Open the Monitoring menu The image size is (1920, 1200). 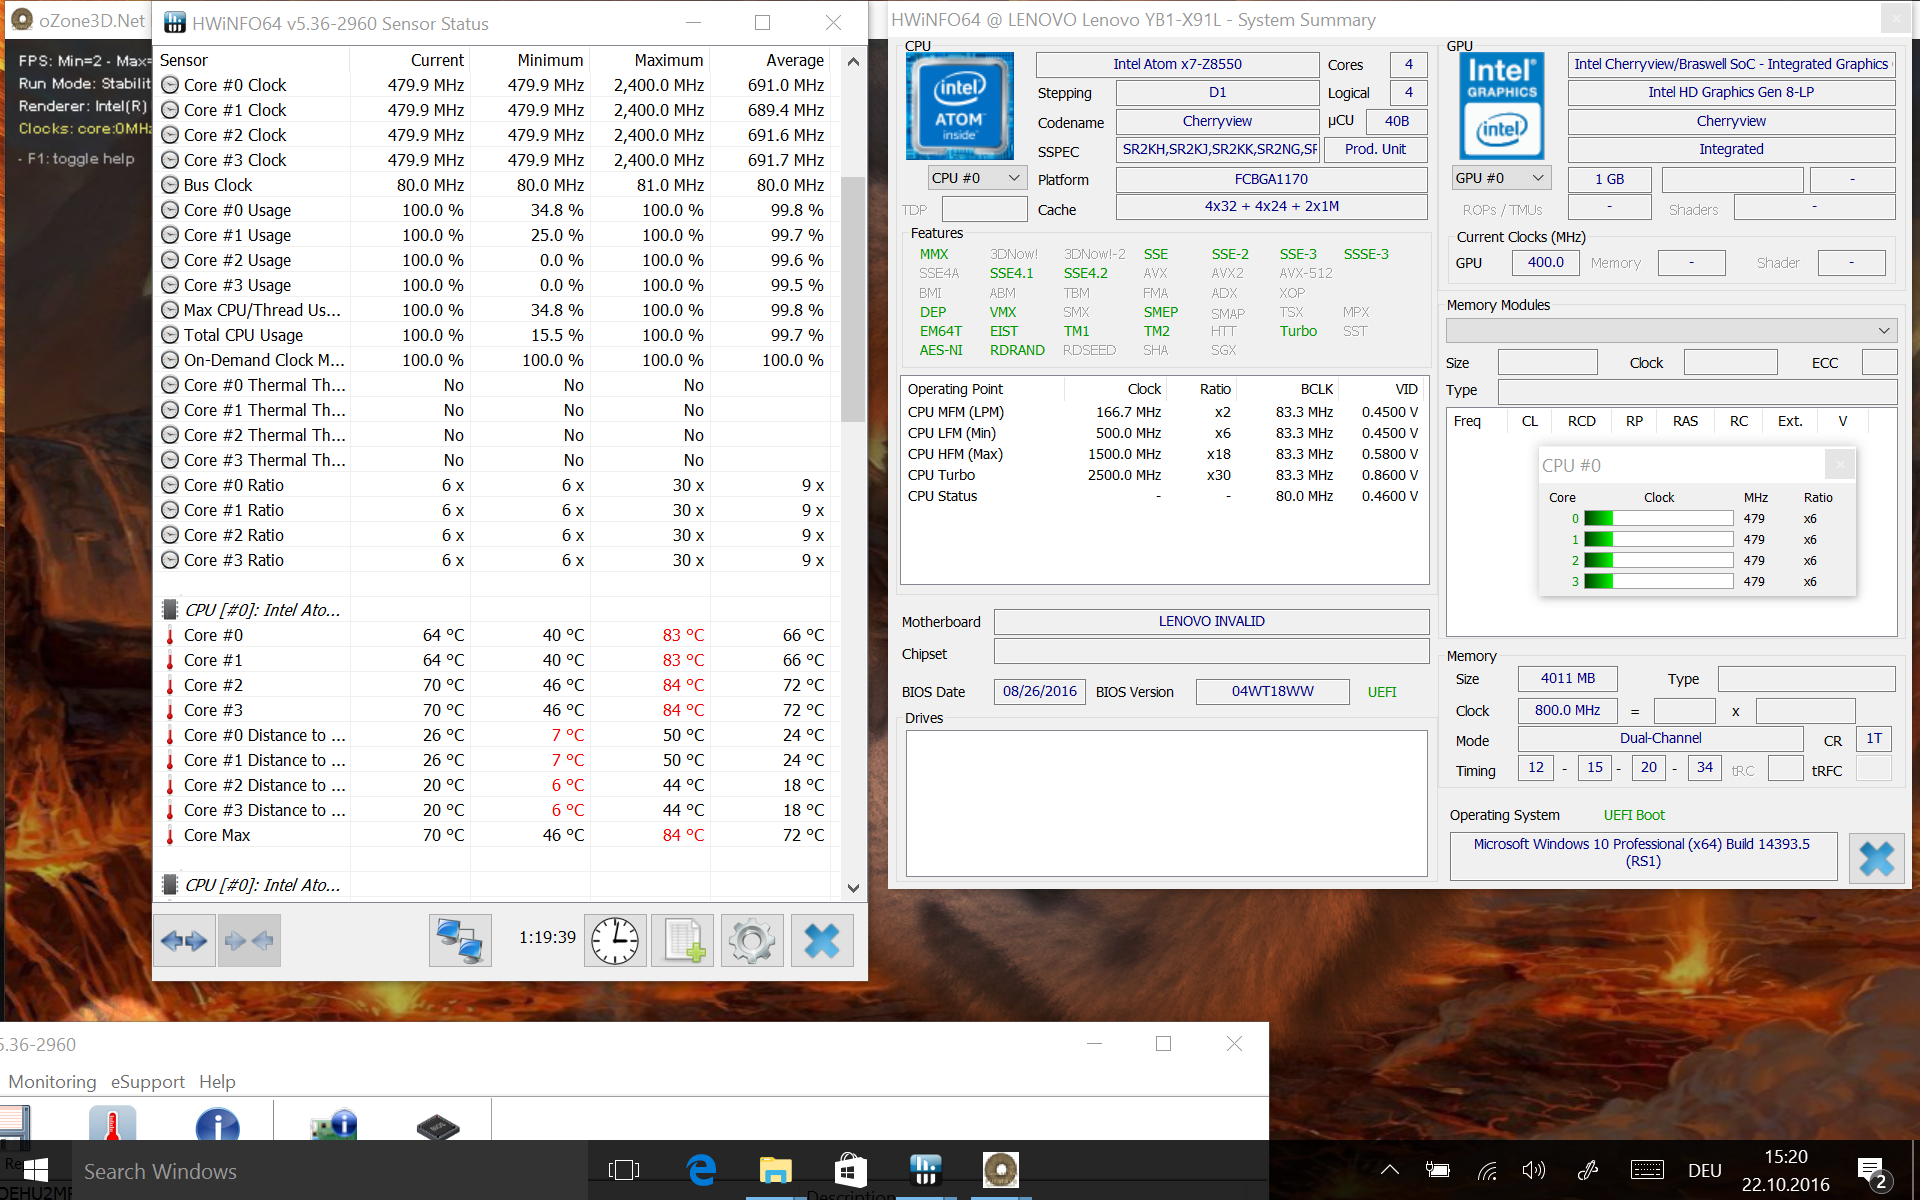tap(52, 1082)
